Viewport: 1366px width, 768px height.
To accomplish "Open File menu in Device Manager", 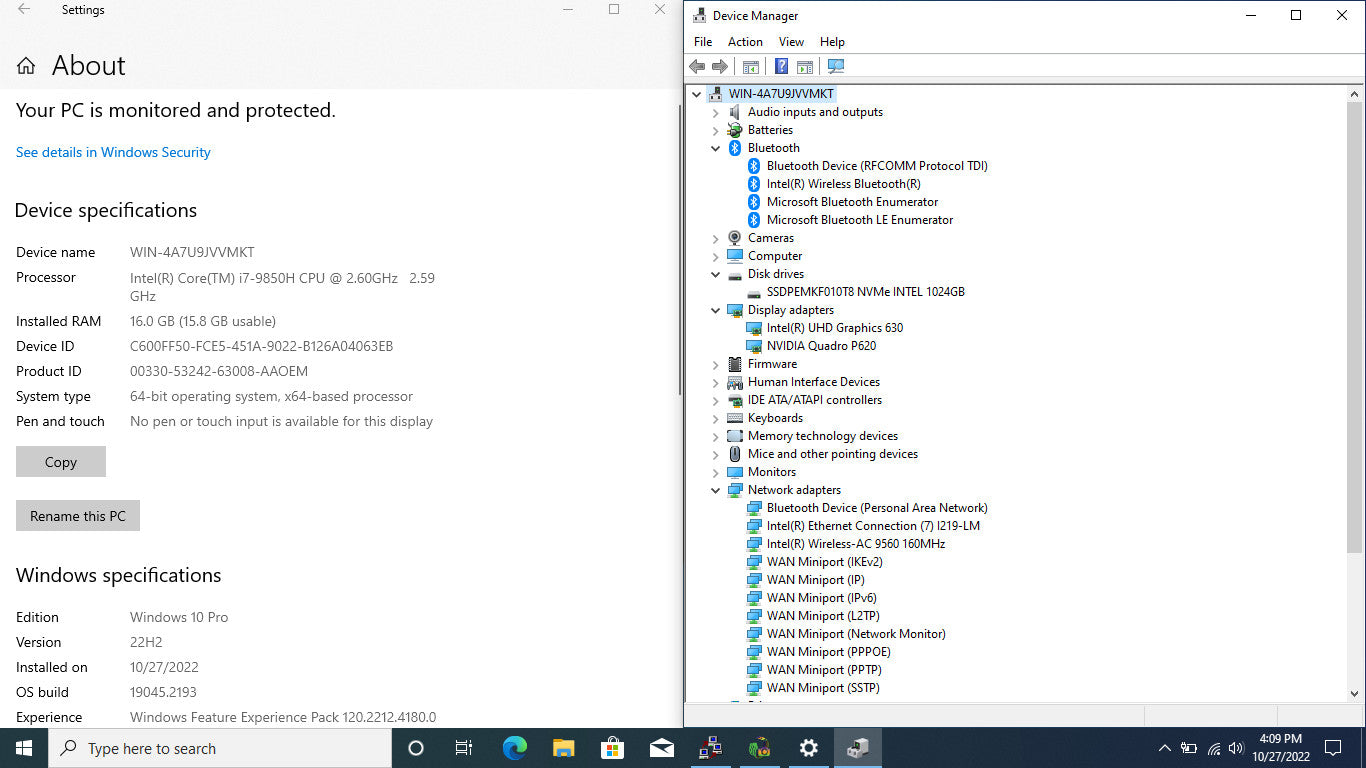I will coord(703,42).
